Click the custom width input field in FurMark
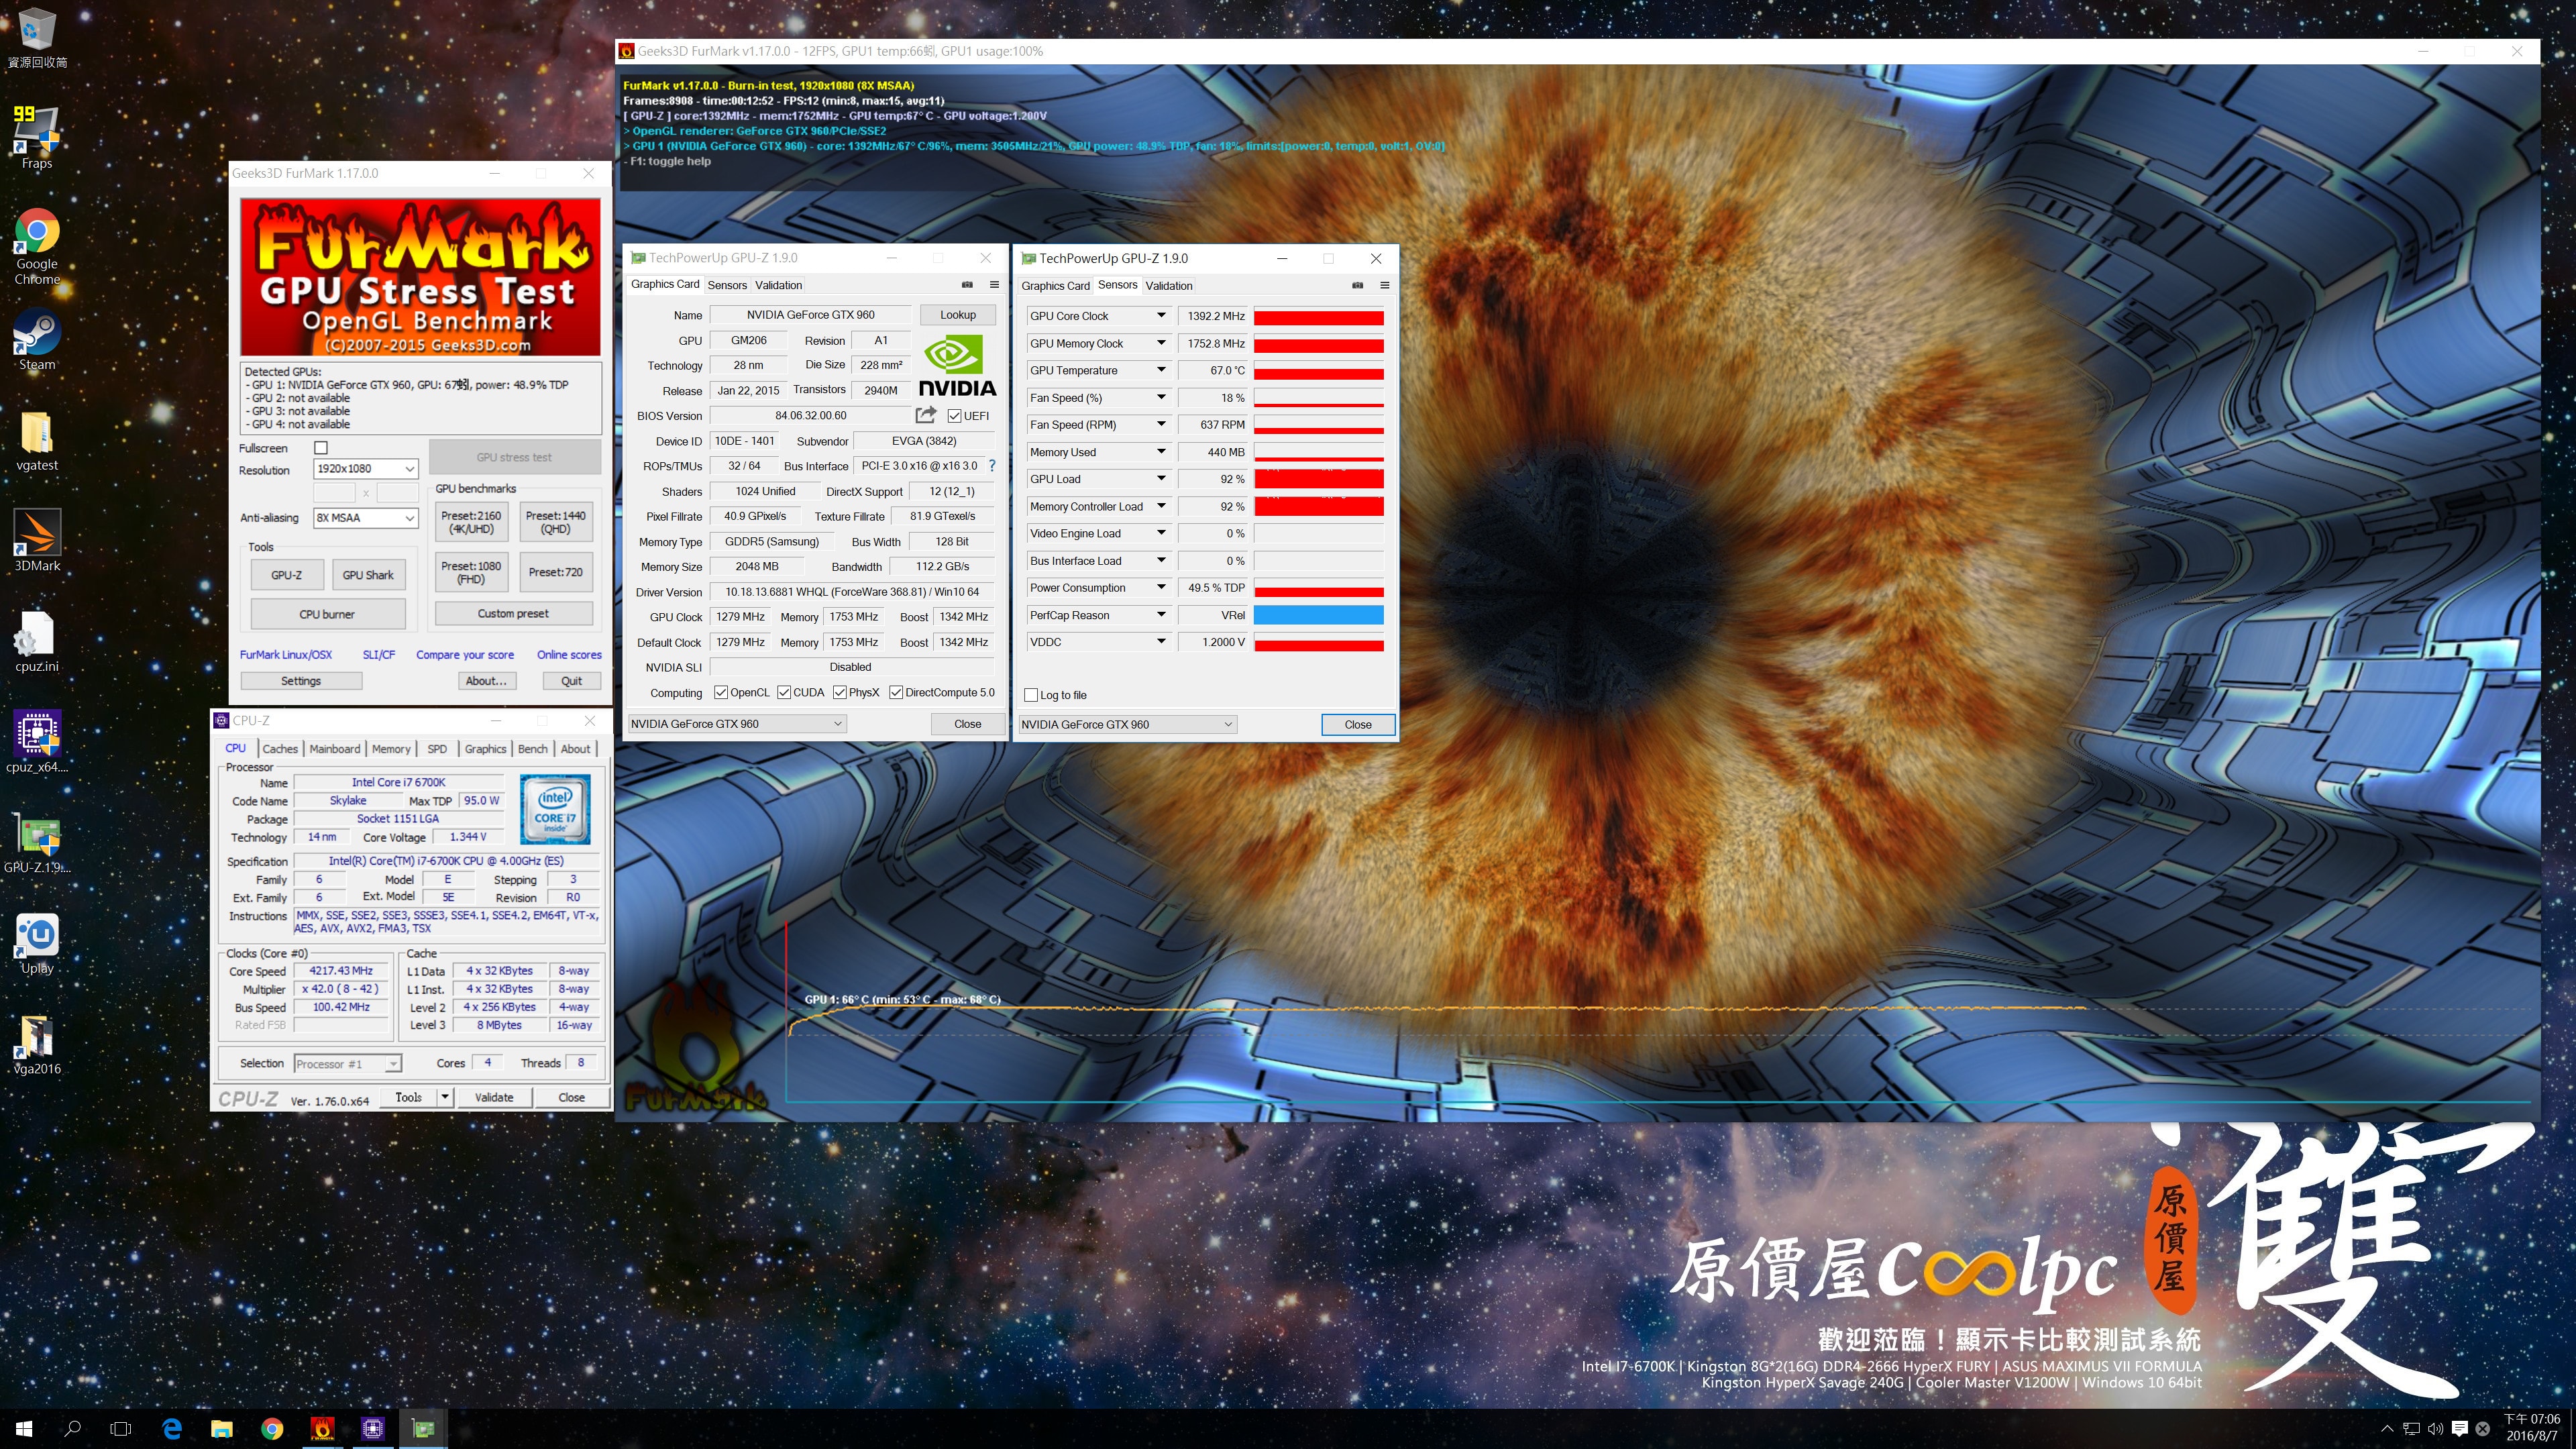The width and height of the screenshot is (2576, 1449). 335,493
